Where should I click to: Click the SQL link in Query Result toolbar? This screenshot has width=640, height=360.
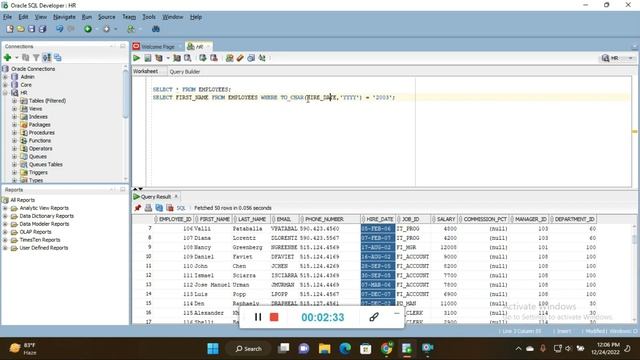(181, 208)
